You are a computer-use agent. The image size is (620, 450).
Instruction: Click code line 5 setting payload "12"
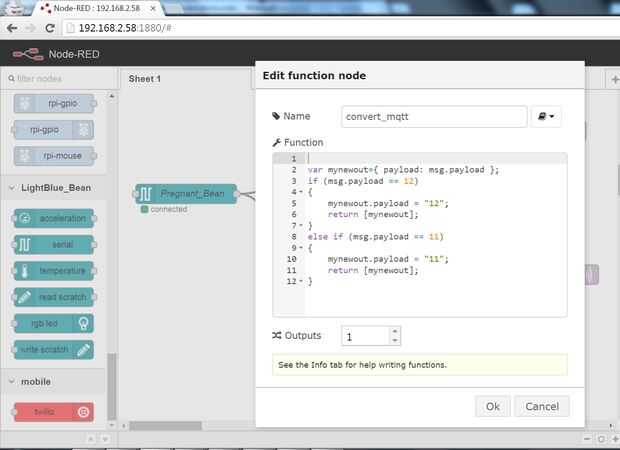[388, 203]
